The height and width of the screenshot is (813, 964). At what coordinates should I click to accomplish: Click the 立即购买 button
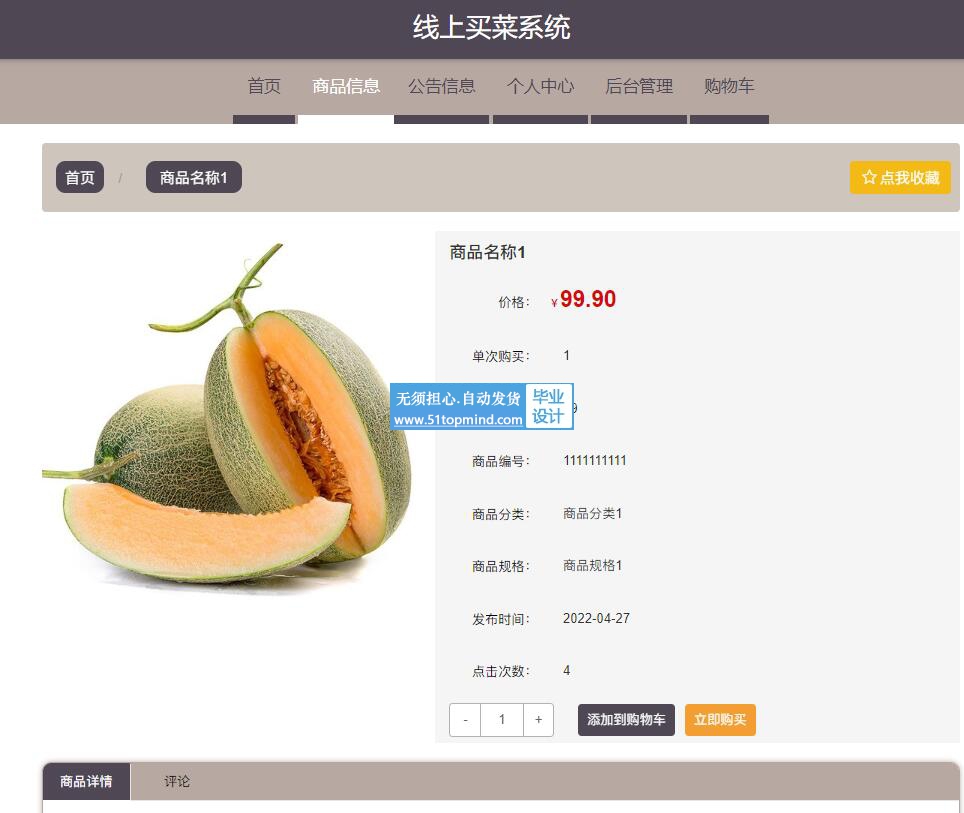point(720,720)
